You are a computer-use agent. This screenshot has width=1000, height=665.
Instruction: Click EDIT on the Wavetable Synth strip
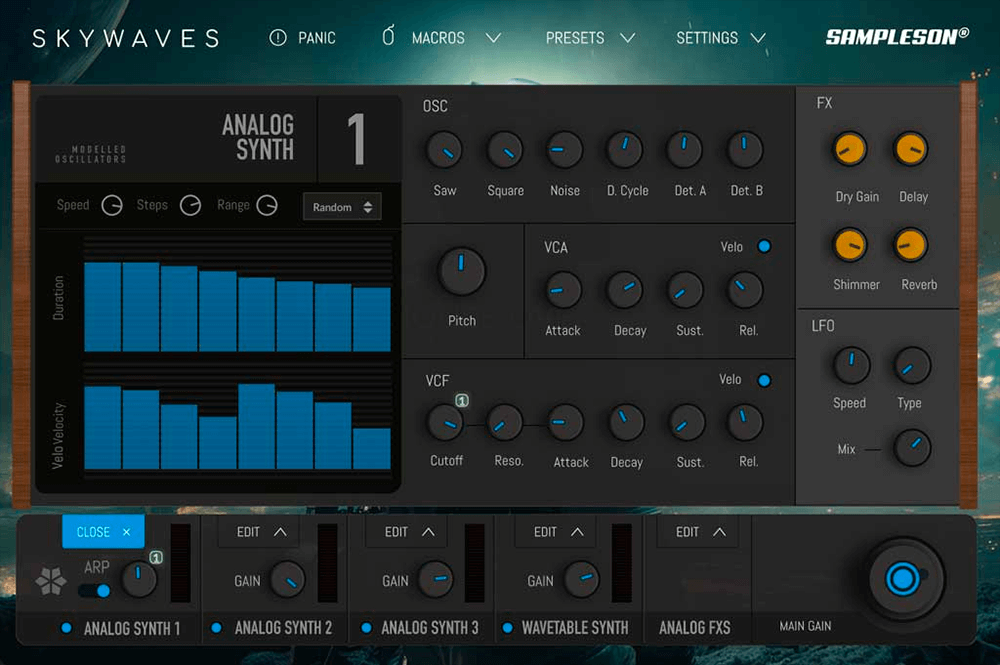pyautogui.click(x=554, y=532)
